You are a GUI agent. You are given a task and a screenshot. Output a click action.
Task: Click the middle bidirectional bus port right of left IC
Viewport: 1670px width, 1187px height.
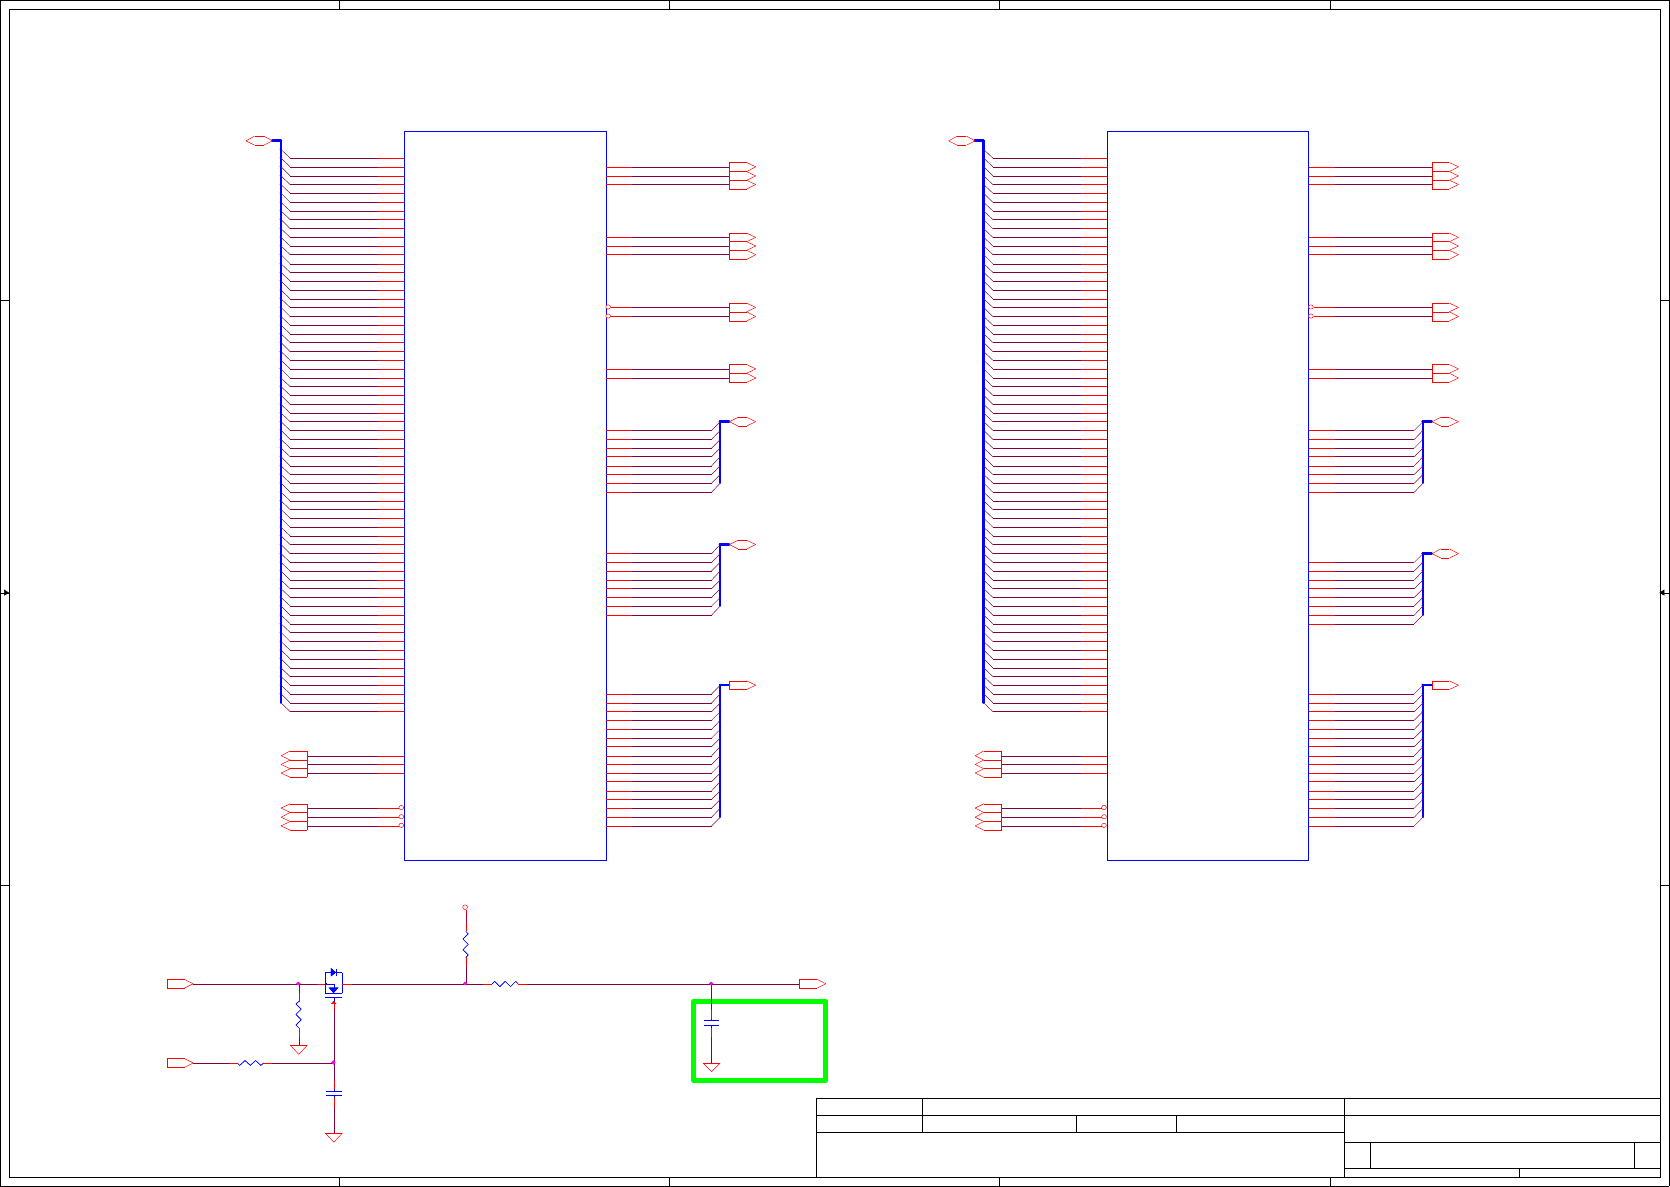[x=743, y=545]
